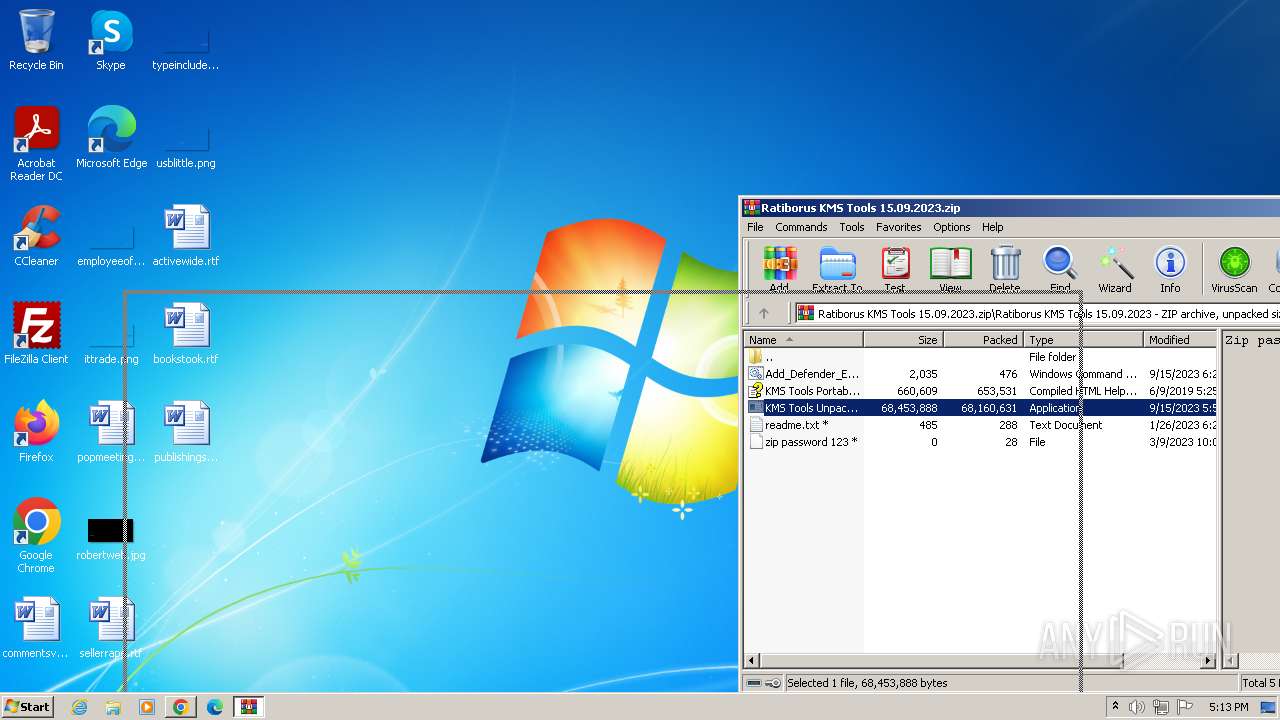Screen dimensions: 1280x720
Task: Open Edge from the taskbar
Action: click(215, 707)
